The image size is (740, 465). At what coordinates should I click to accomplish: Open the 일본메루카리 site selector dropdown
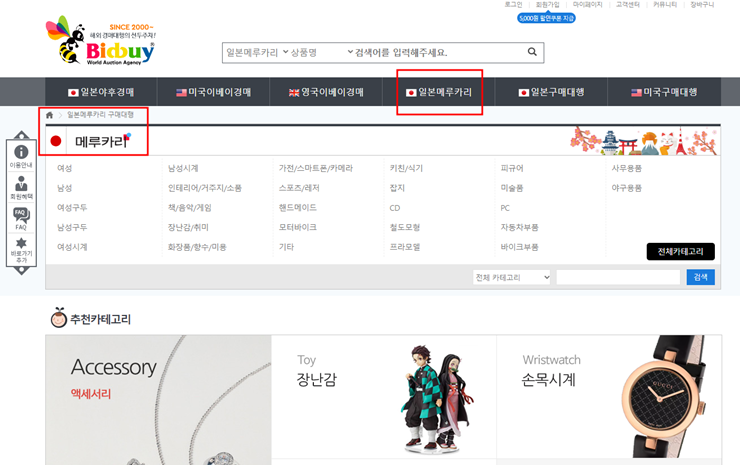click(257, 52)
